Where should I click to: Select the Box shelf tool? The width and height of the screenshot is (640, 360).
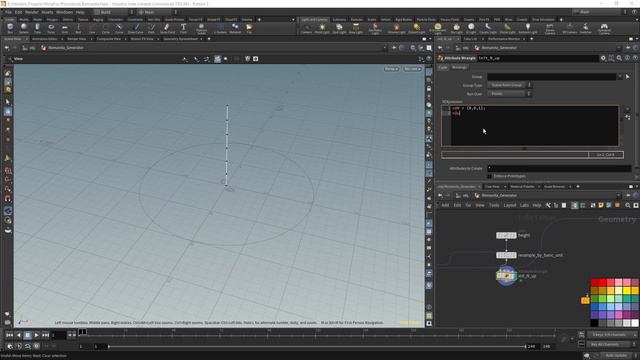click(10, 28)
